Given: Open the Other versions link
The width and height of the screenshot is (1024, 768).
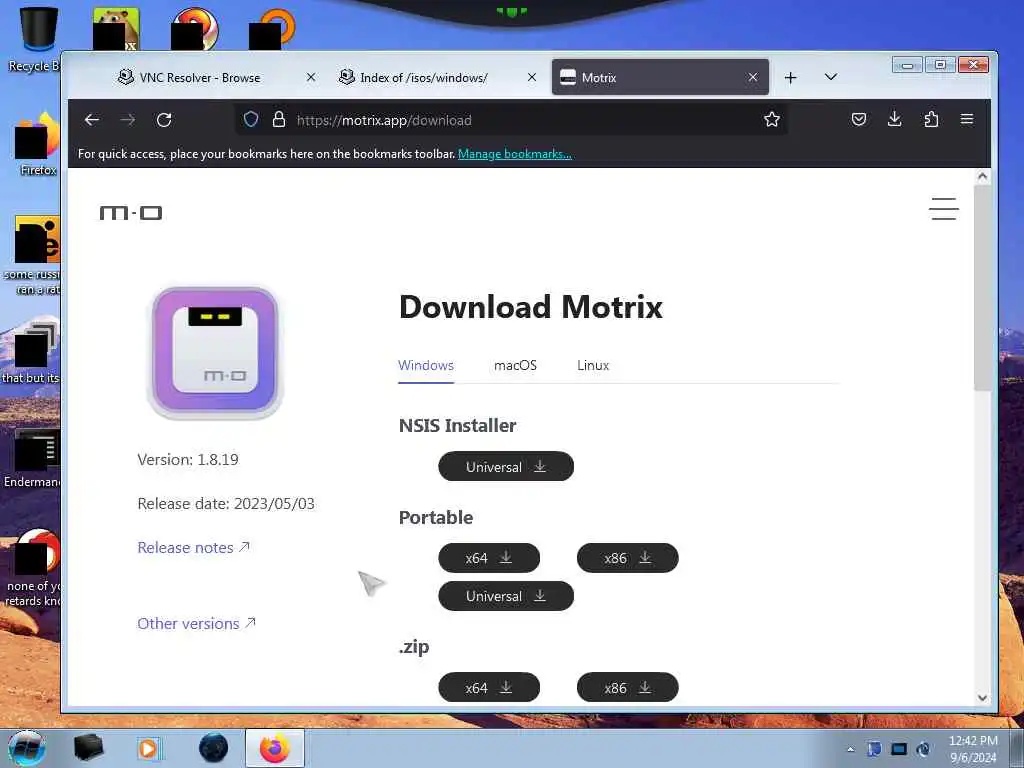Looking at the screenshot, I should click(196, 624).
